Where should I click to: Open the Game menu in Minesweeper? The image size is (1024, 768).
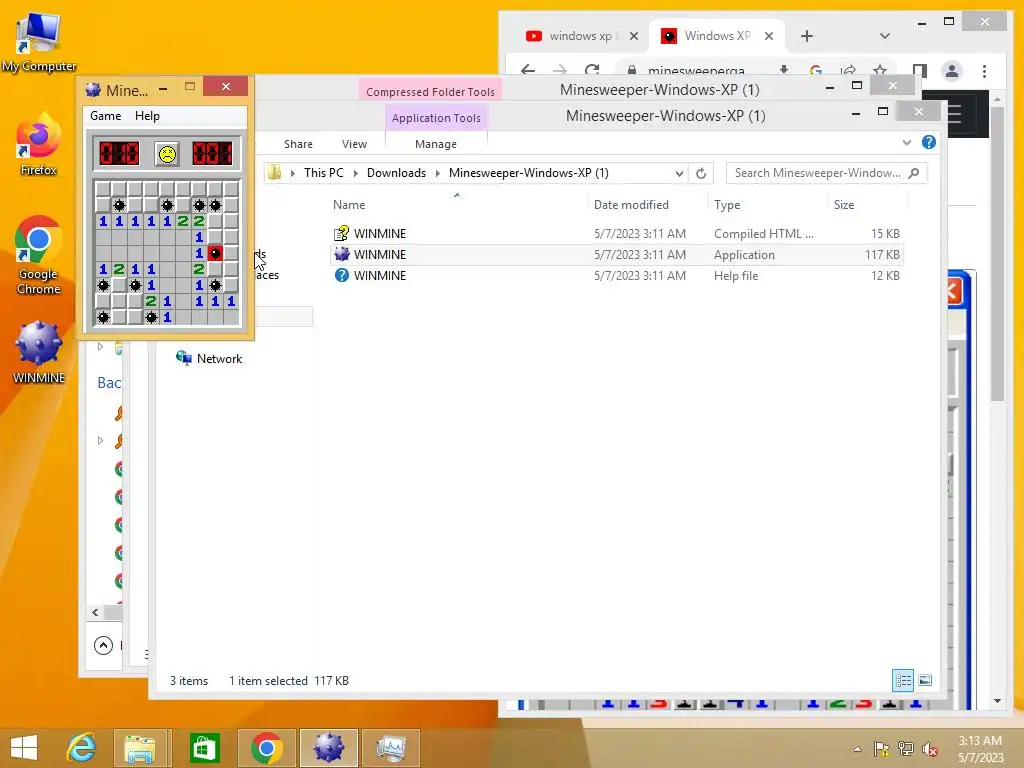(105, 116)
